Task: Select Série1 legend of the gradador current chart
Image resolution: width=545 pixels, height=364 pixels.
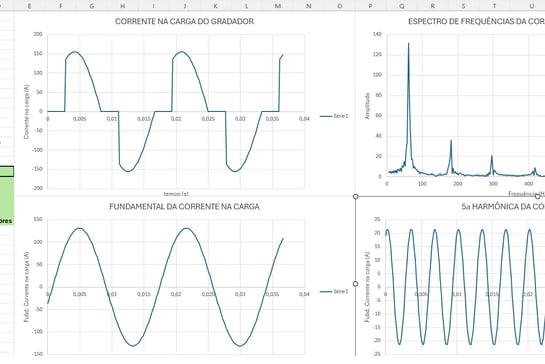Action: point(334,116)
